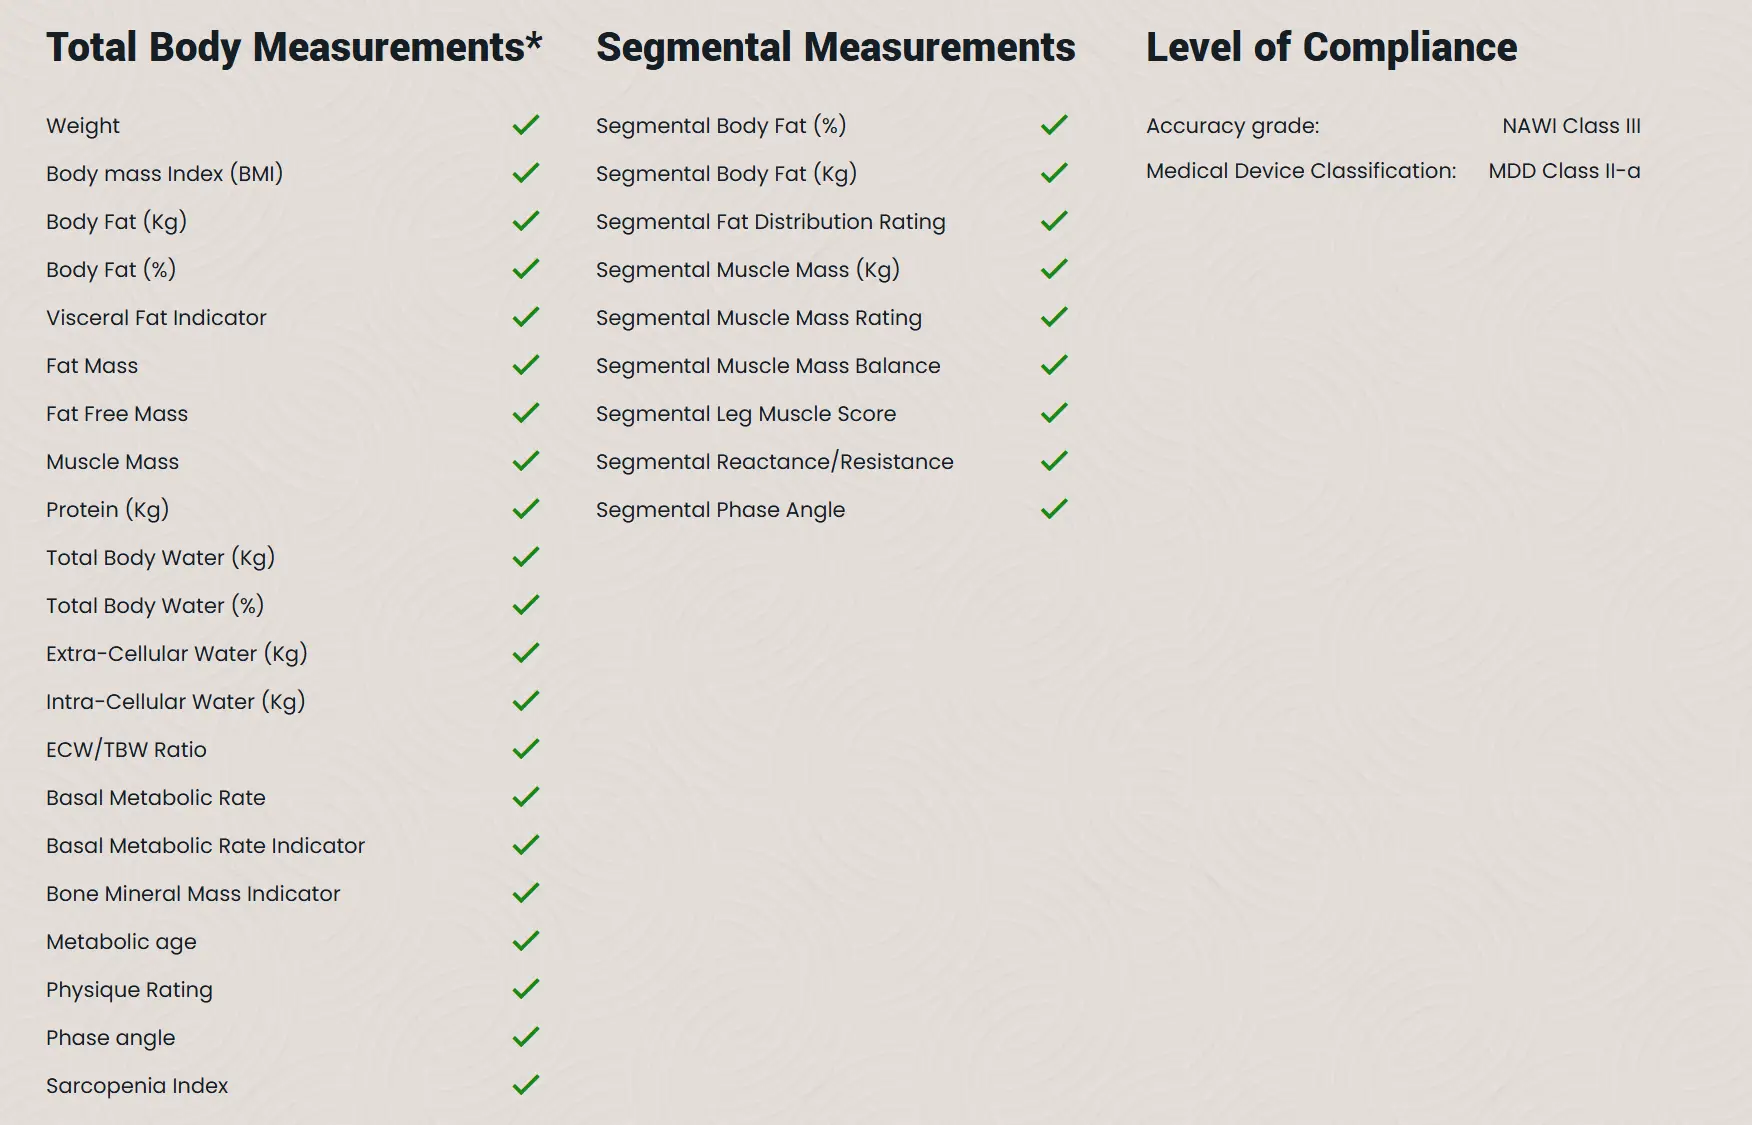
Task: Click the Basal Metabolic Rate Indicator label
Action: click(205, 846)
